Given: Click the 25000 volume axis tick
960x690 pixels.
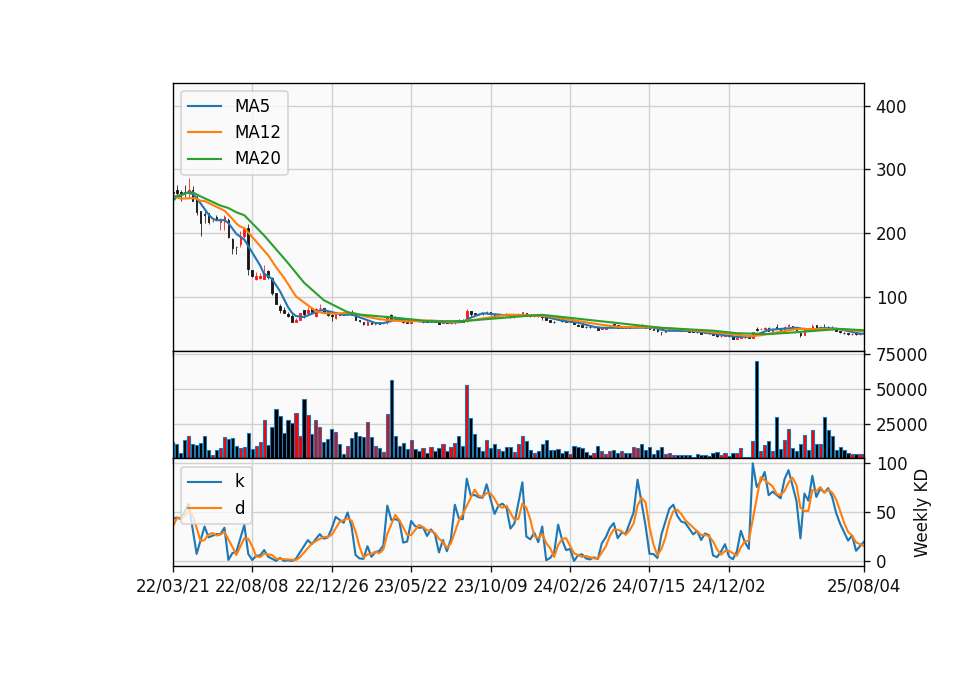Looking at the screenshot, I should pos(901,425).
